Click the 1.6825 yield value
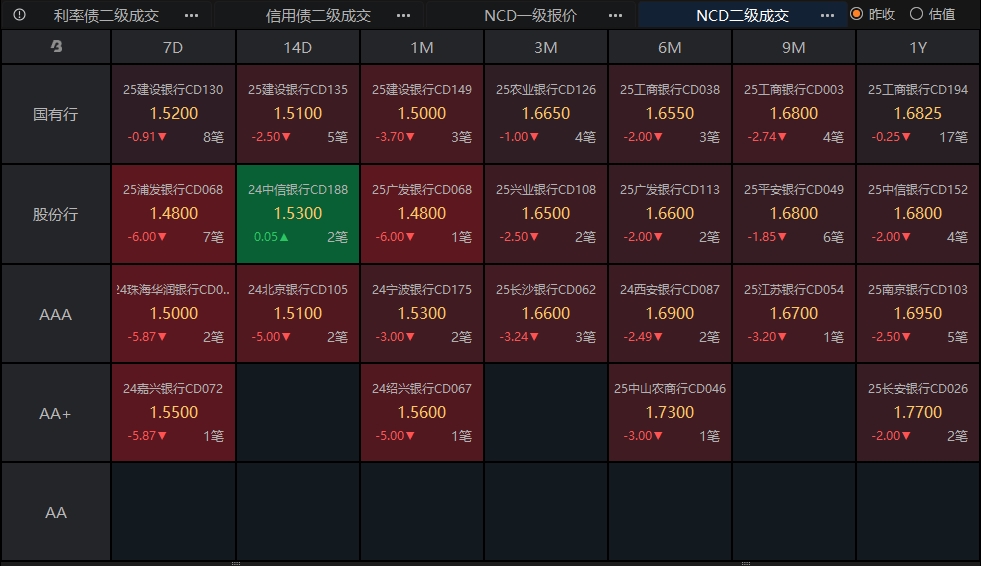 [918, 113]
